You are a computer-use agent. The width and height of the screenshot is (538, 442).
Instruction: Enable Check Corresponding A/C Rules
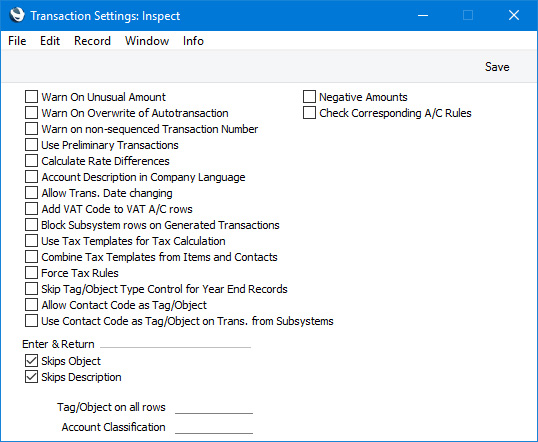[309, 113]
